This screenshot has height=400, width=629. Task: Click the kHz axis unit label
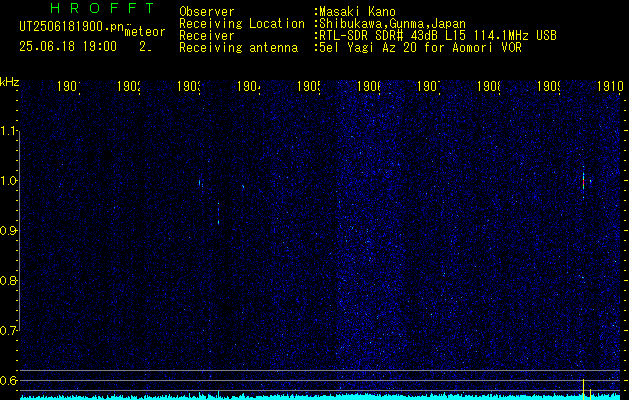coord(9,83)
